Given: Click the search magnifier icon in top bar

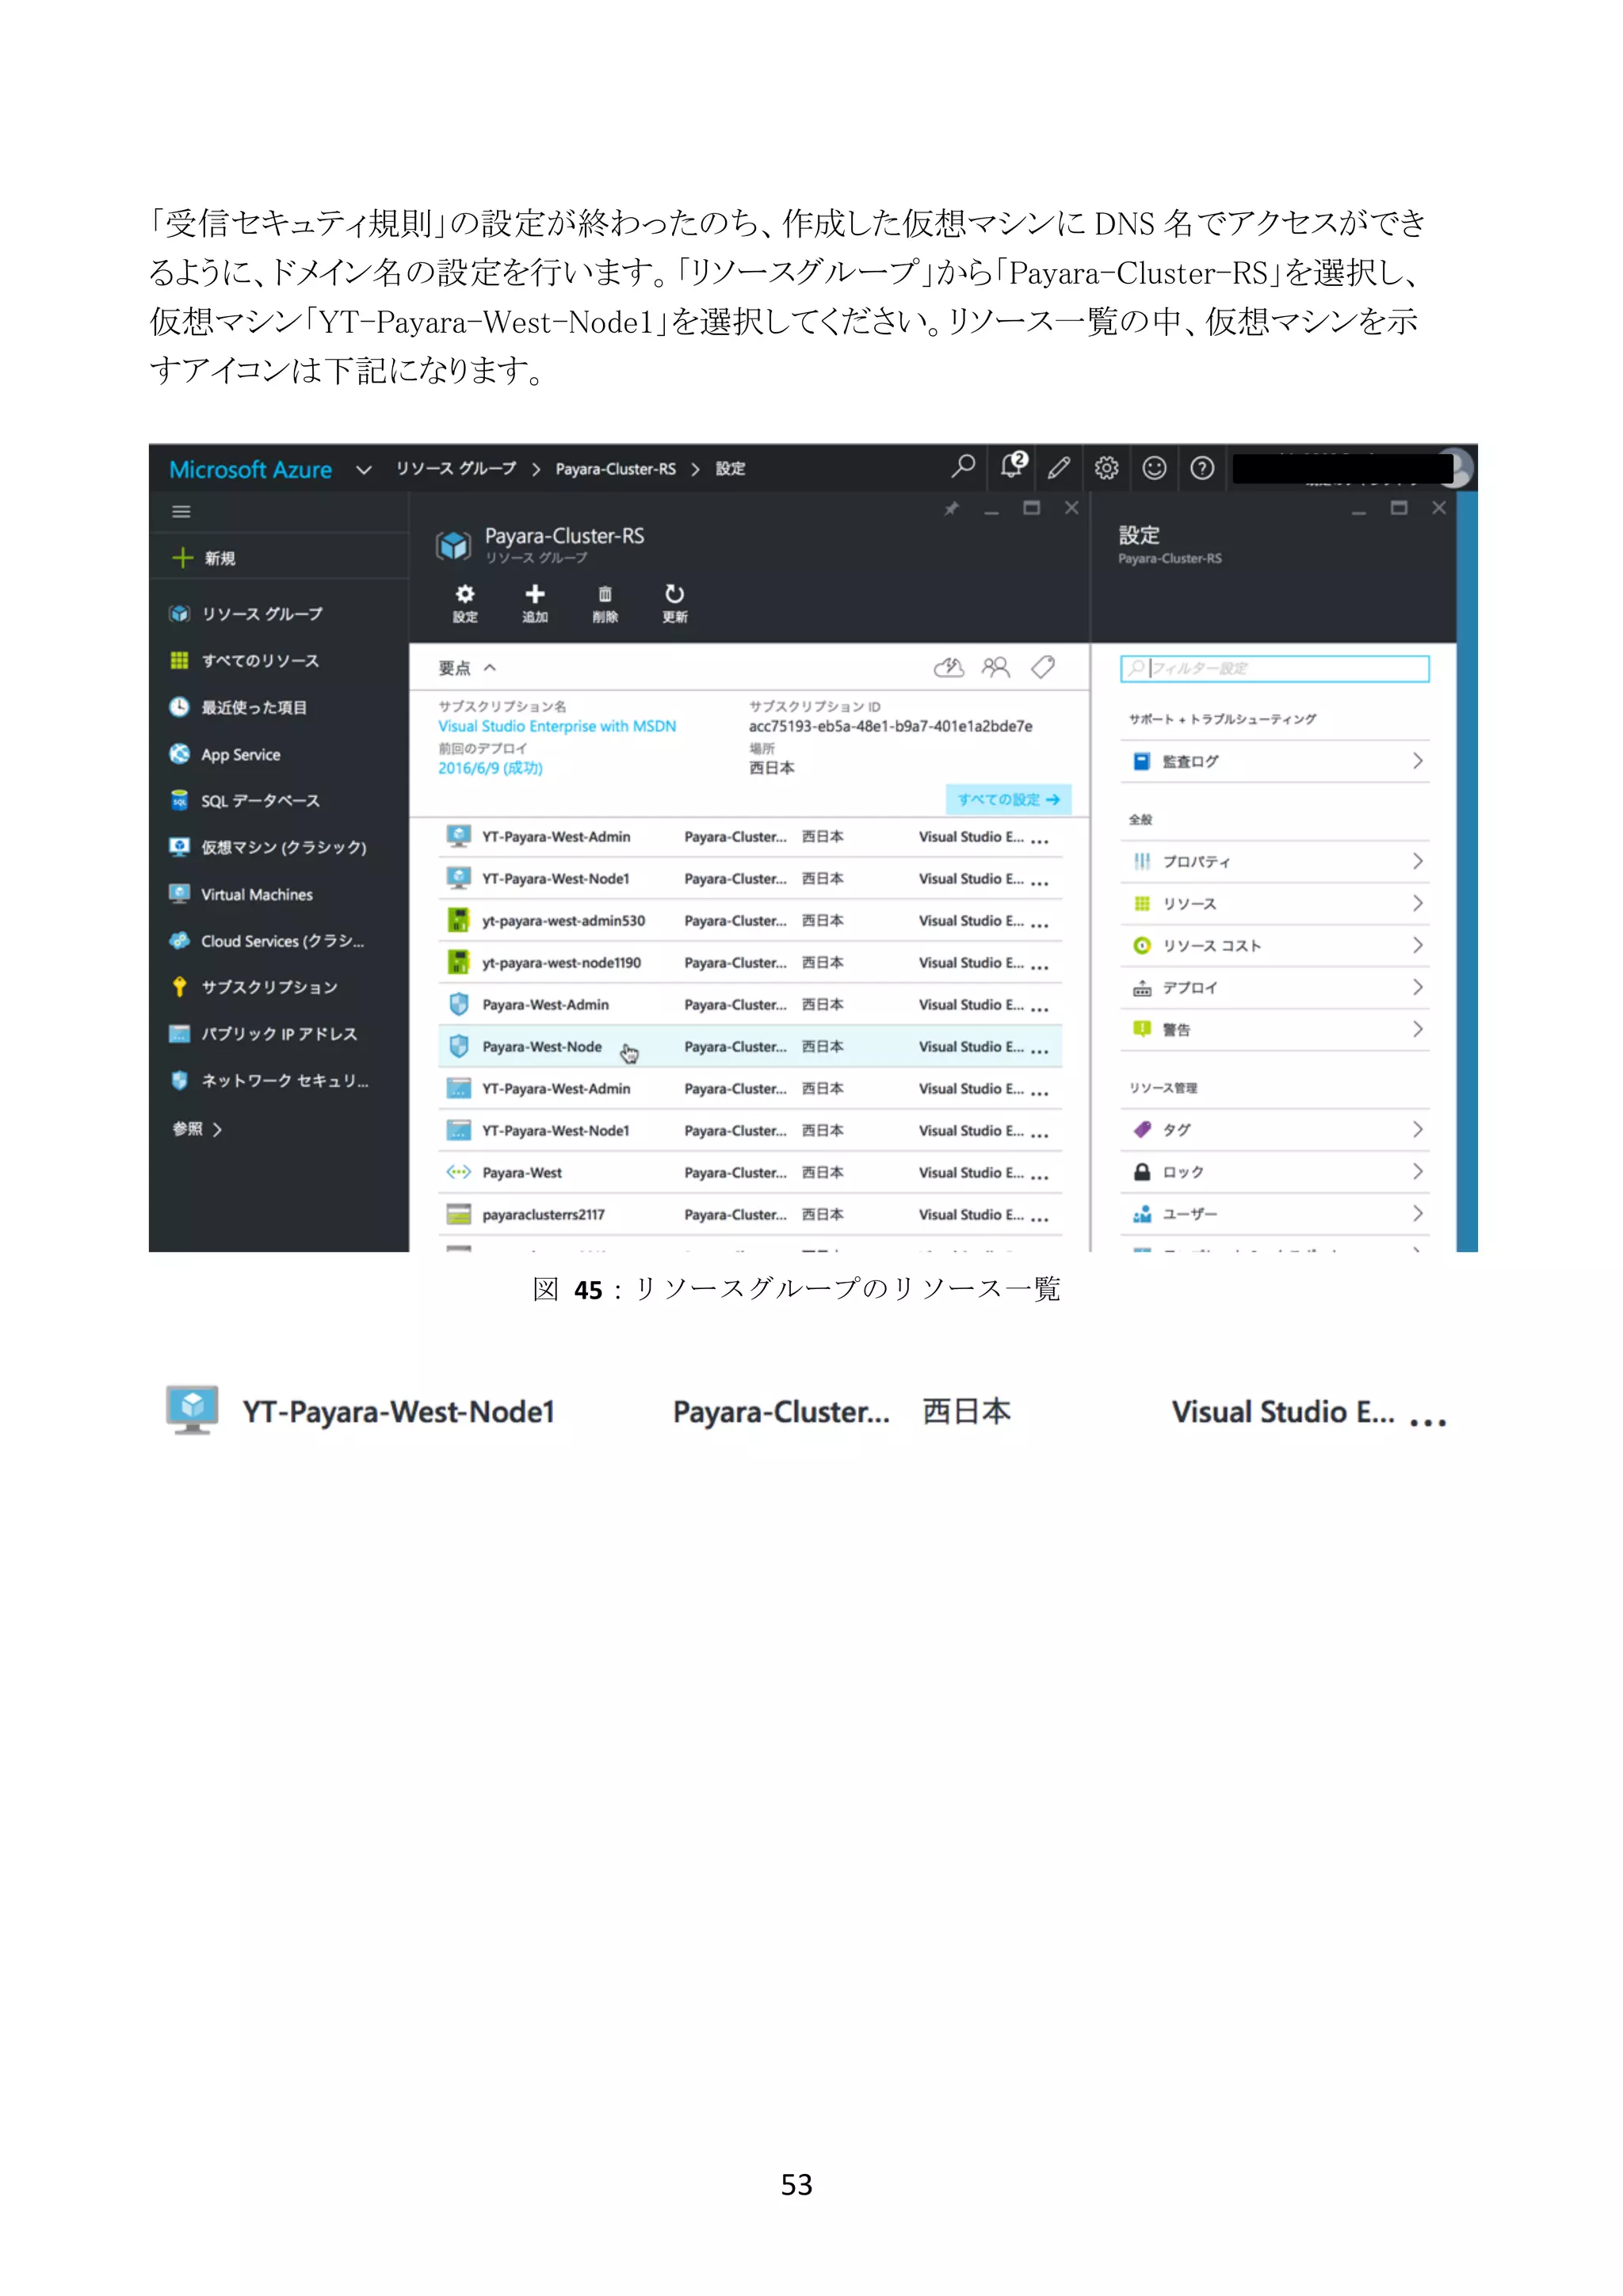Looking at the screenshot, I should [962, 467].
